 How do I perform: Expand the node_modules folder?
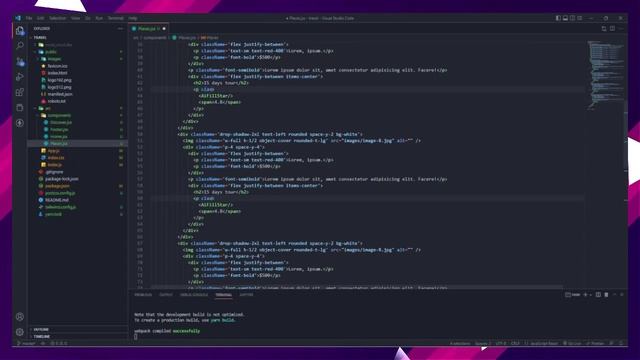coord(58,45)
